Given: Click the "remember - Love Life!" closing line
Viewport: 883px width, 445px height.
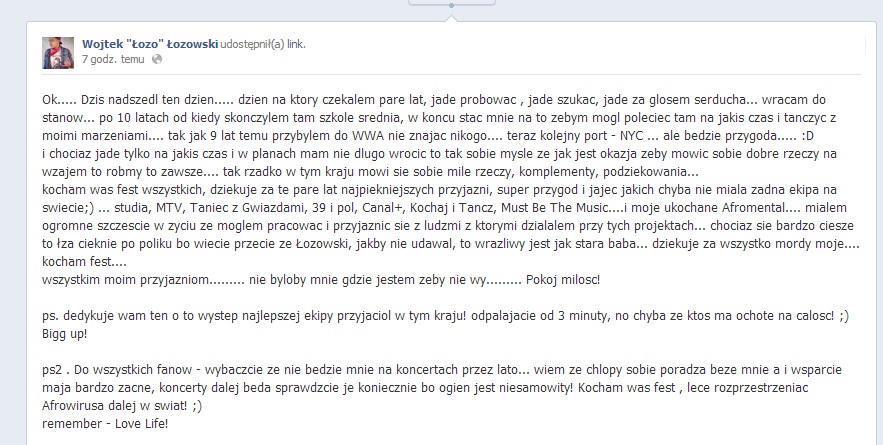Looking at the screenshot, I should 105,424.
